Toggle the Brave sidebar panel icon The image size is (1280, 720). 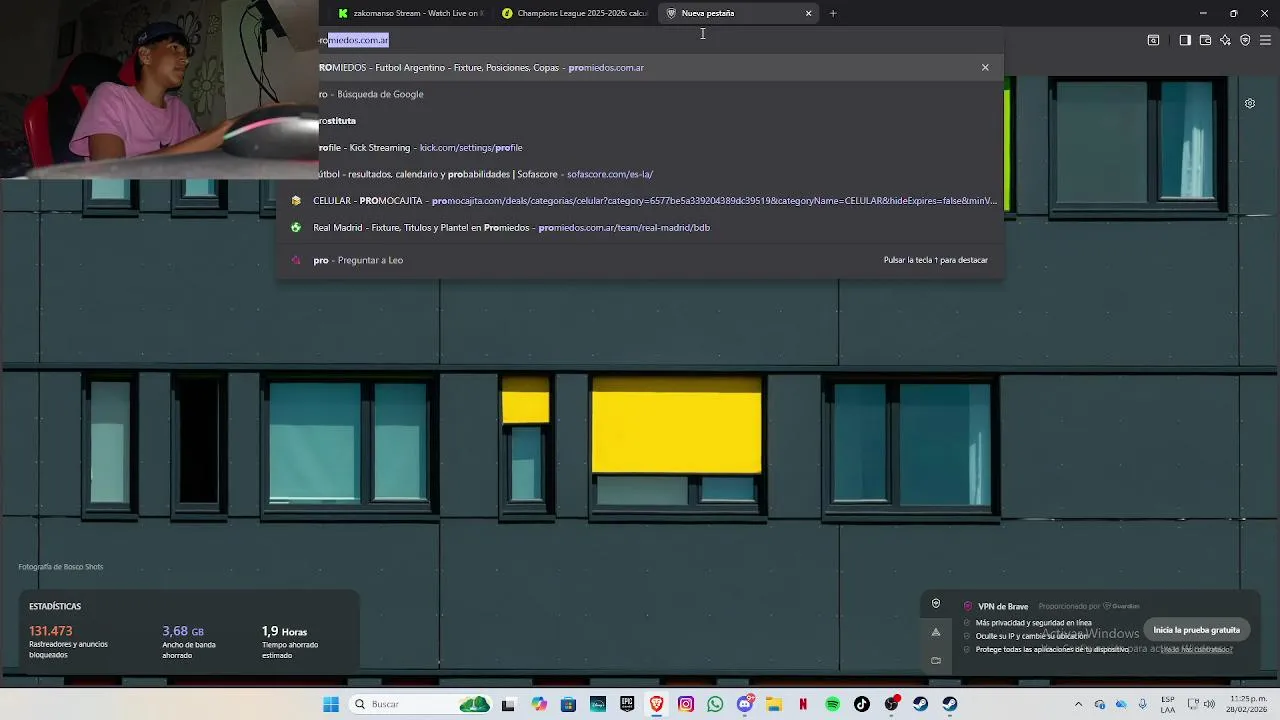coord(1185,40)
